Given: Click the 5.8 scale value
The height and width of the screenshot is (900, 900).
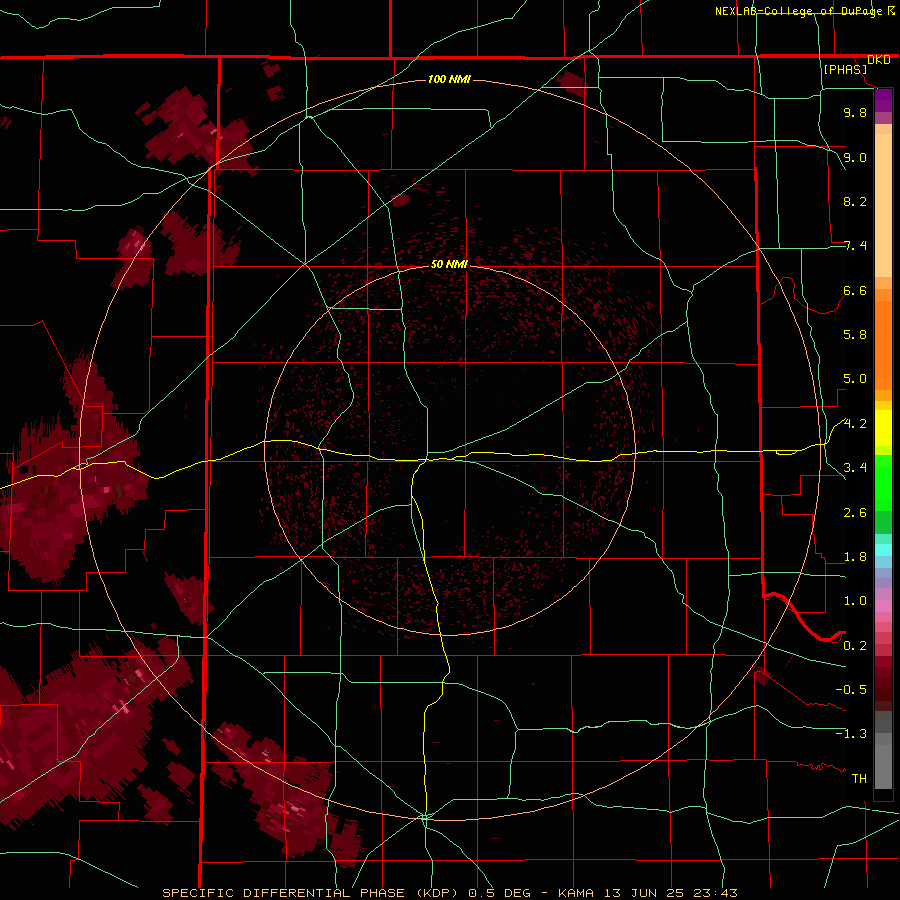Looking at the screenshot, I should (855, 335).
